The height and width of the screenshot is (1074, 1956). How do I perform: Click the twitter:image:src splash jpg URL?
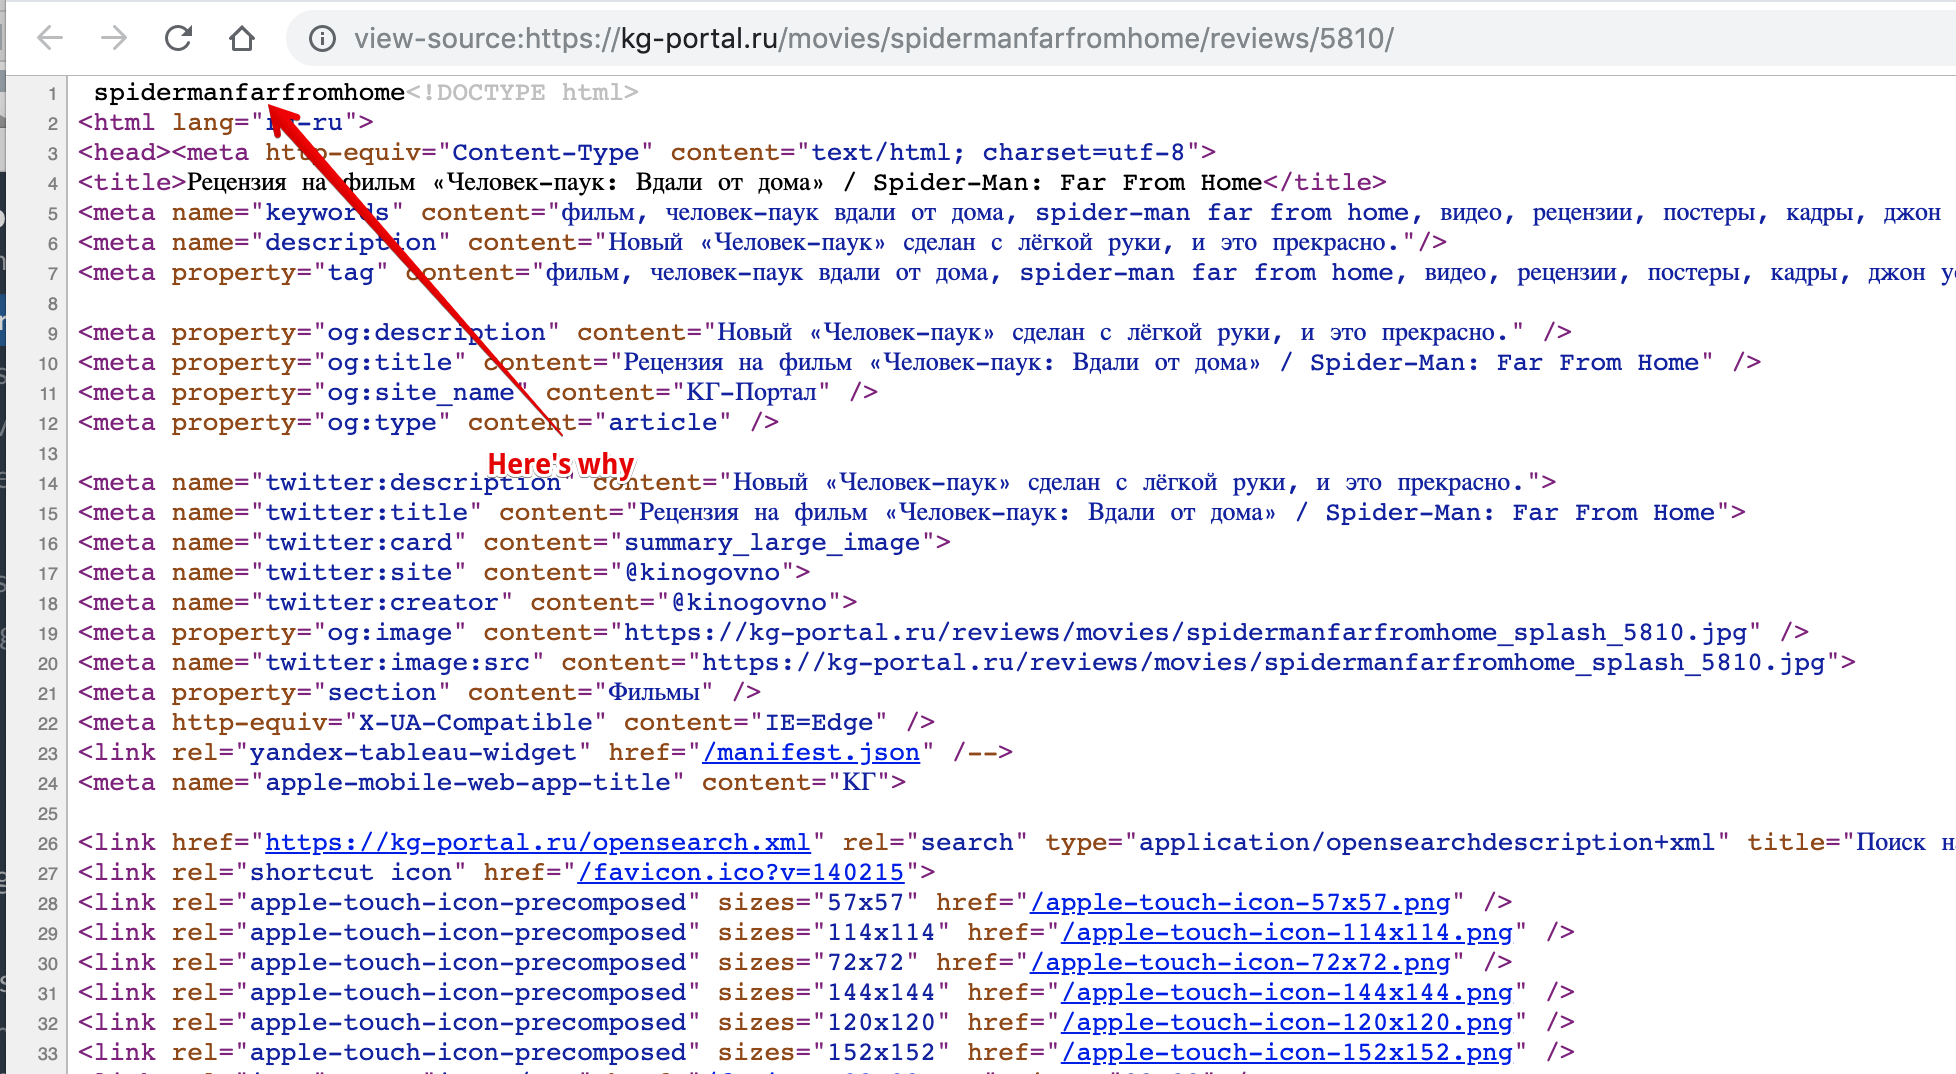1263,662
